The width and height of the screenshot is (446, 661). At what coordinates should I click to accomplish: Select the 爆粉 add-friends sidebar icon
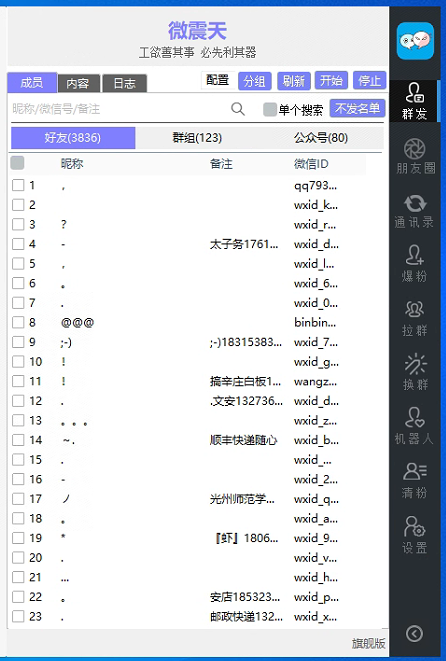point(415,264)
